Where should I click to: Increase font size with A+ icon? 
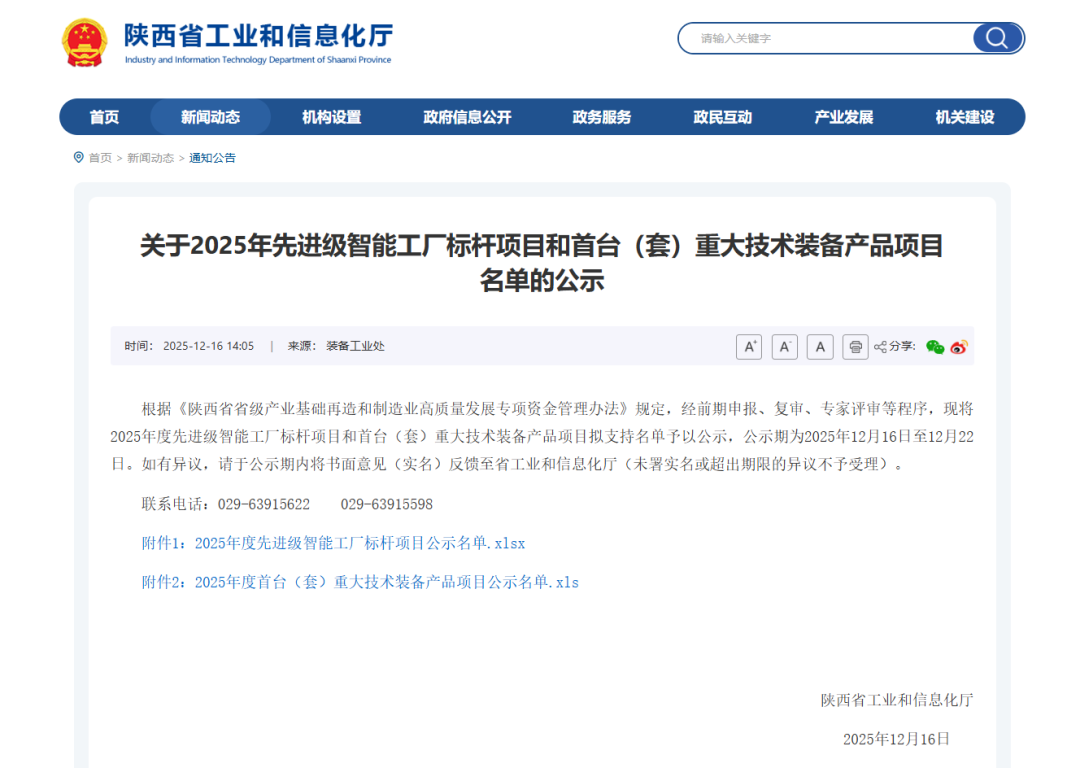749,347
